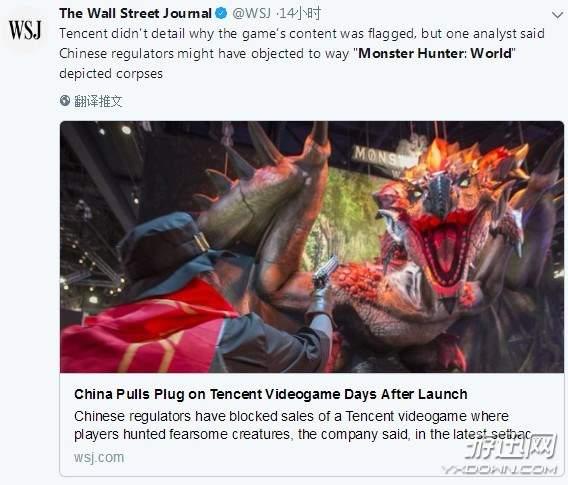Click the YXDOWN.COM watermark text
This screenshot has height=485, width=568.
[x=500, y=470]
